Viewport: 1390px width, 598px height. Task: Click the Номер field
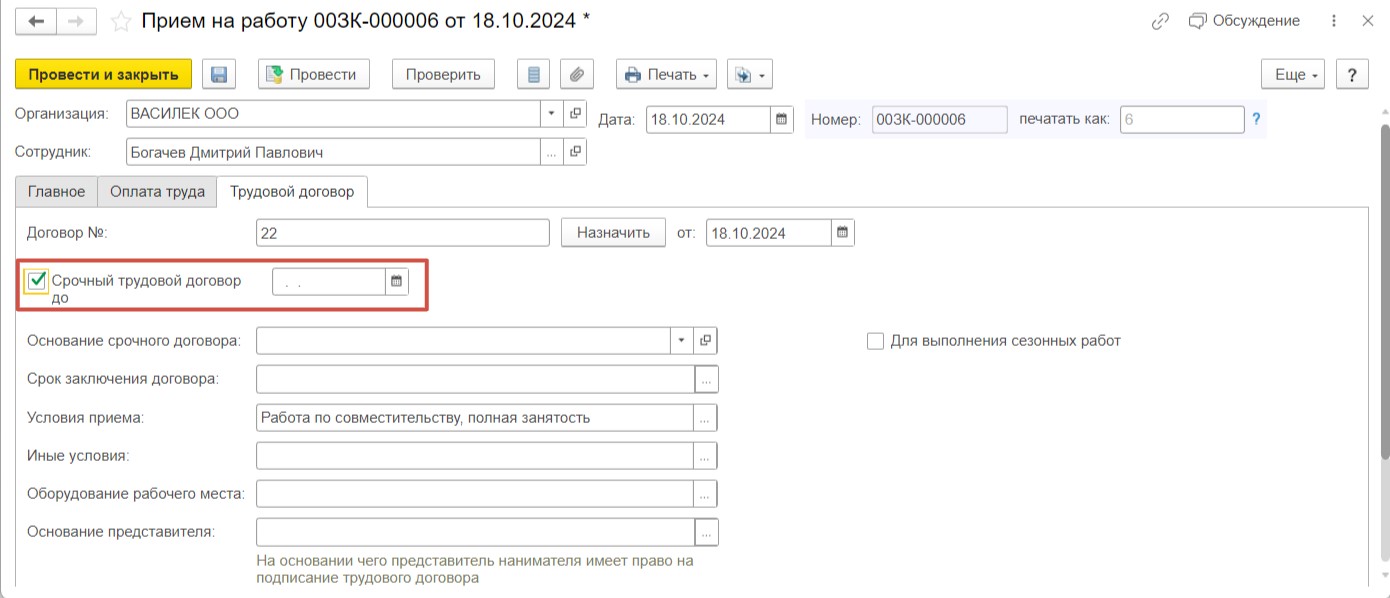click(x=939, y=120)
